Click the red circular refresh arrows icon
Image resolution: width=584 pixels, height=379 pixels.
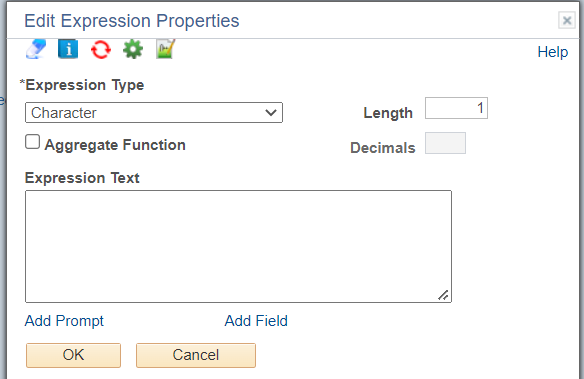pyautogui.click(x=101, y=50)
